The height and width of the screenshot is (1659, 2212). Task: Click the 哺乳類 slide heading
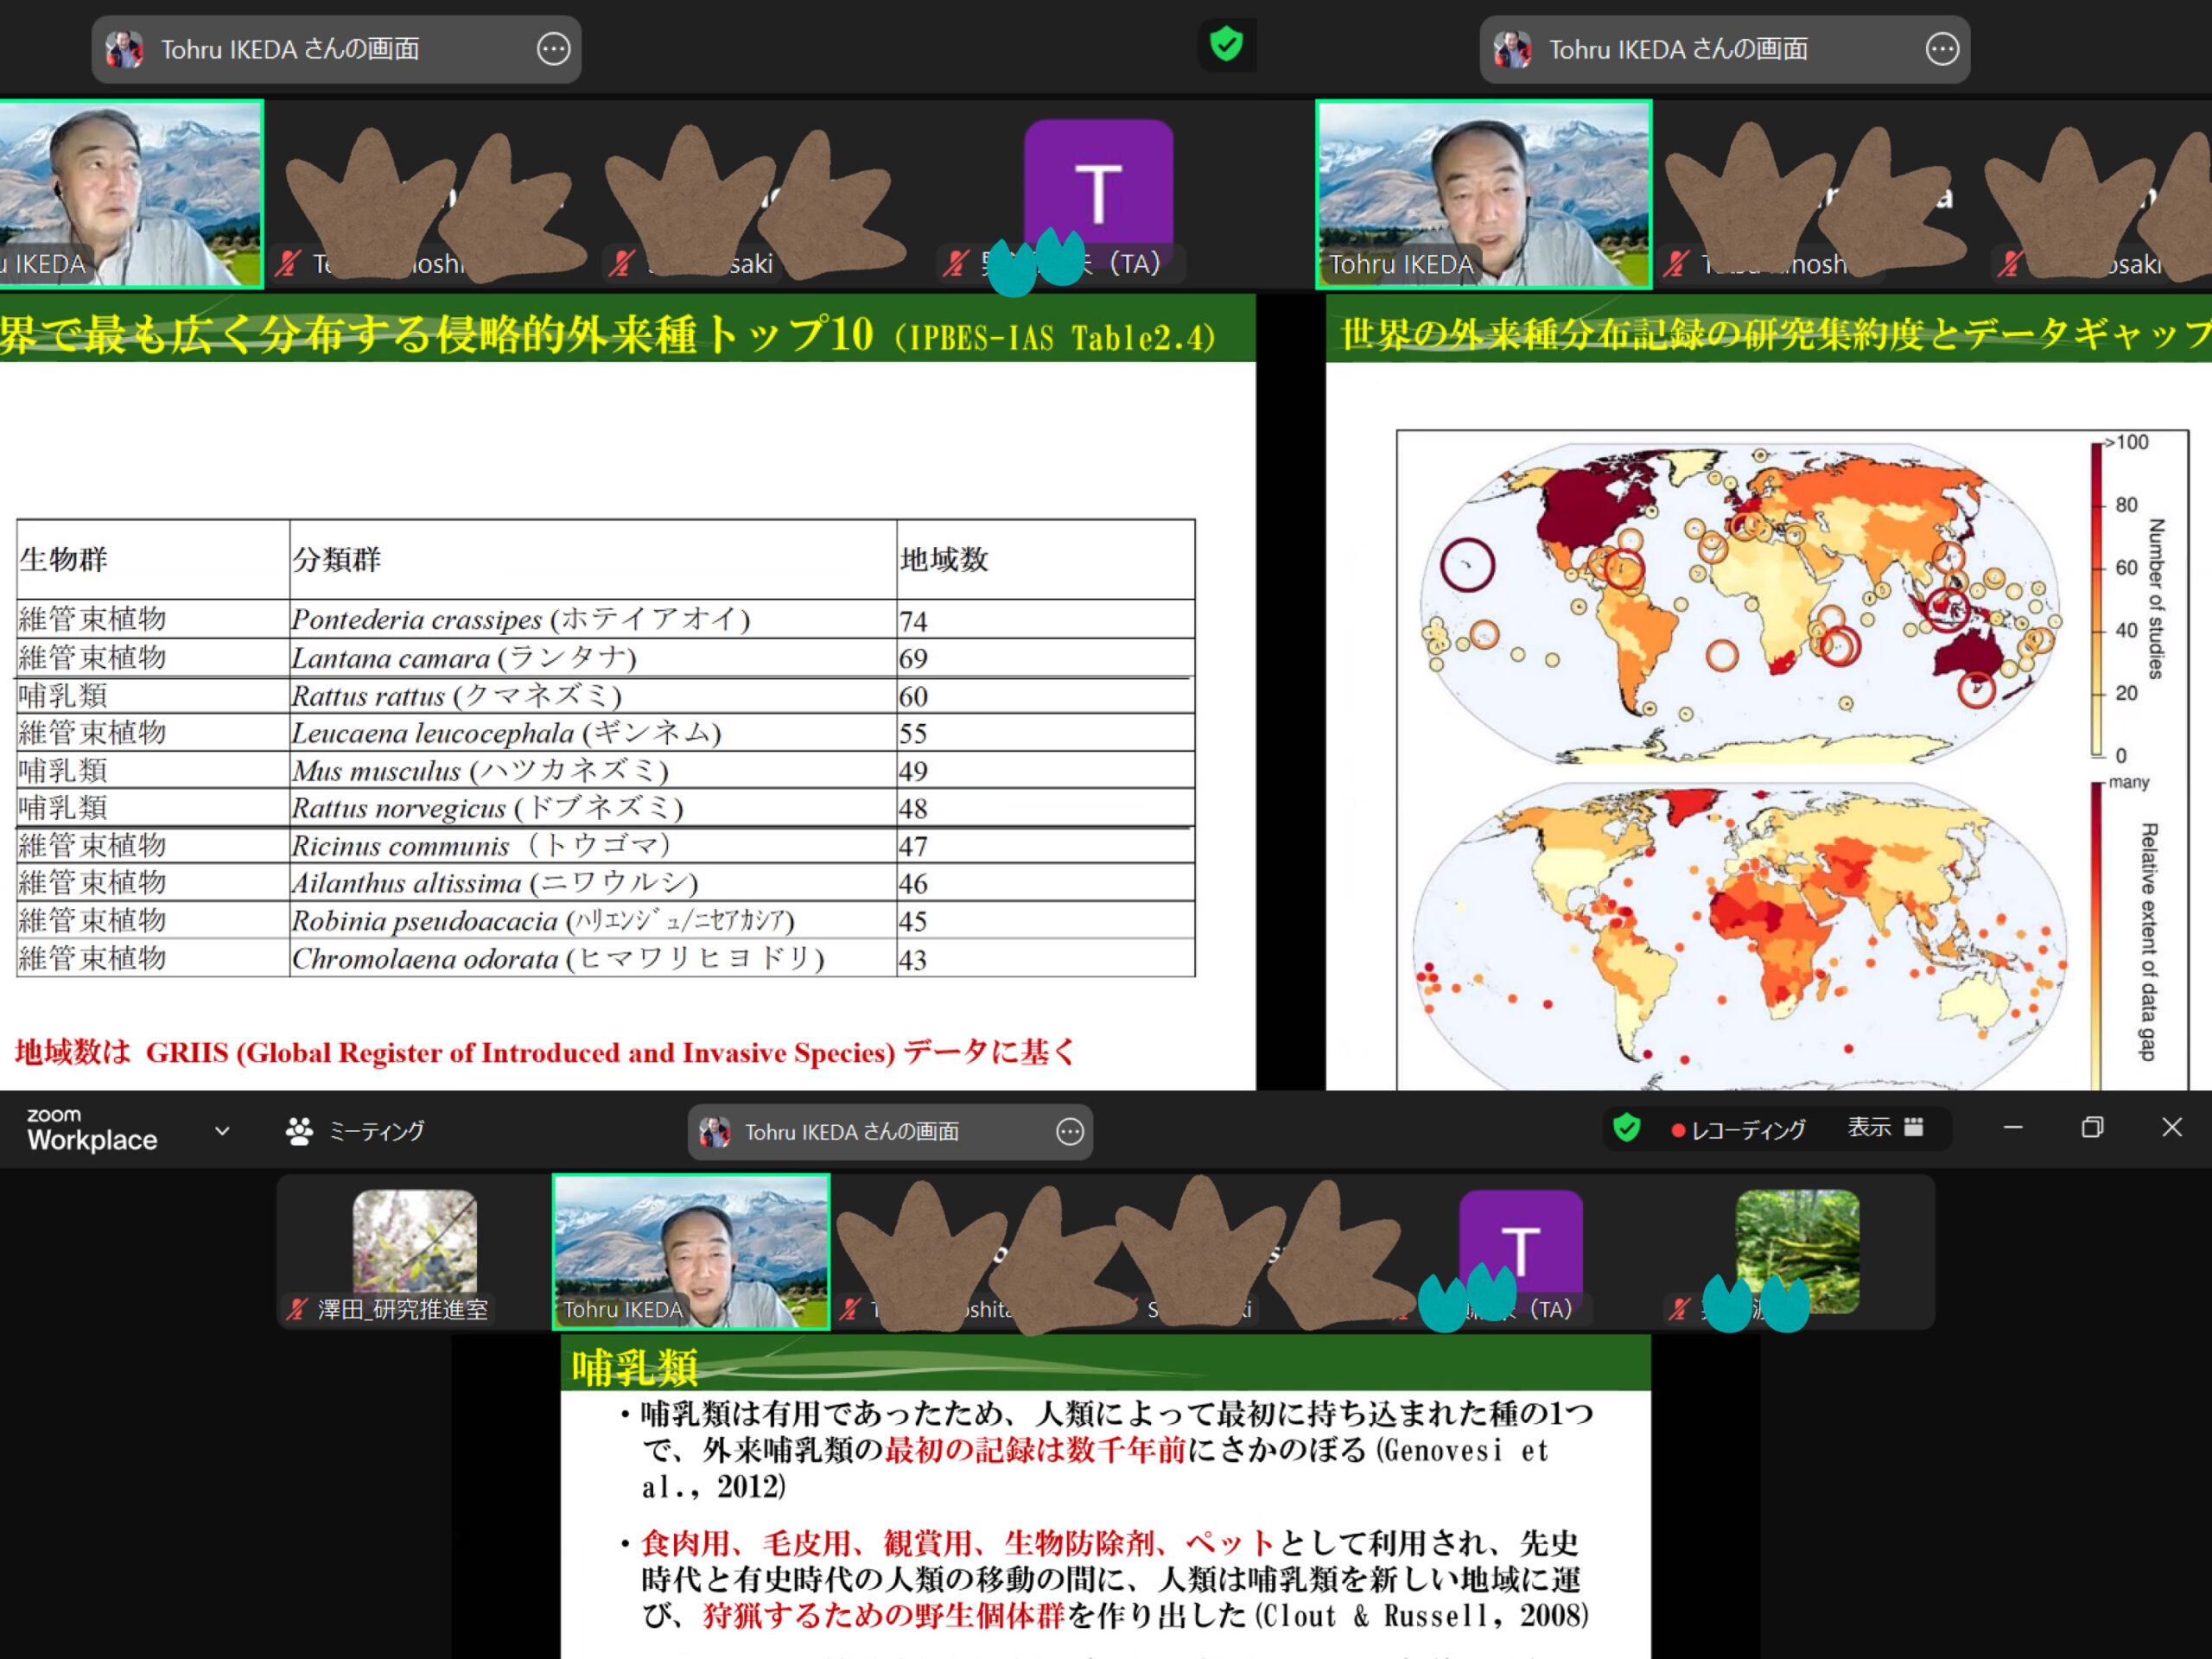coord(634,1367)
